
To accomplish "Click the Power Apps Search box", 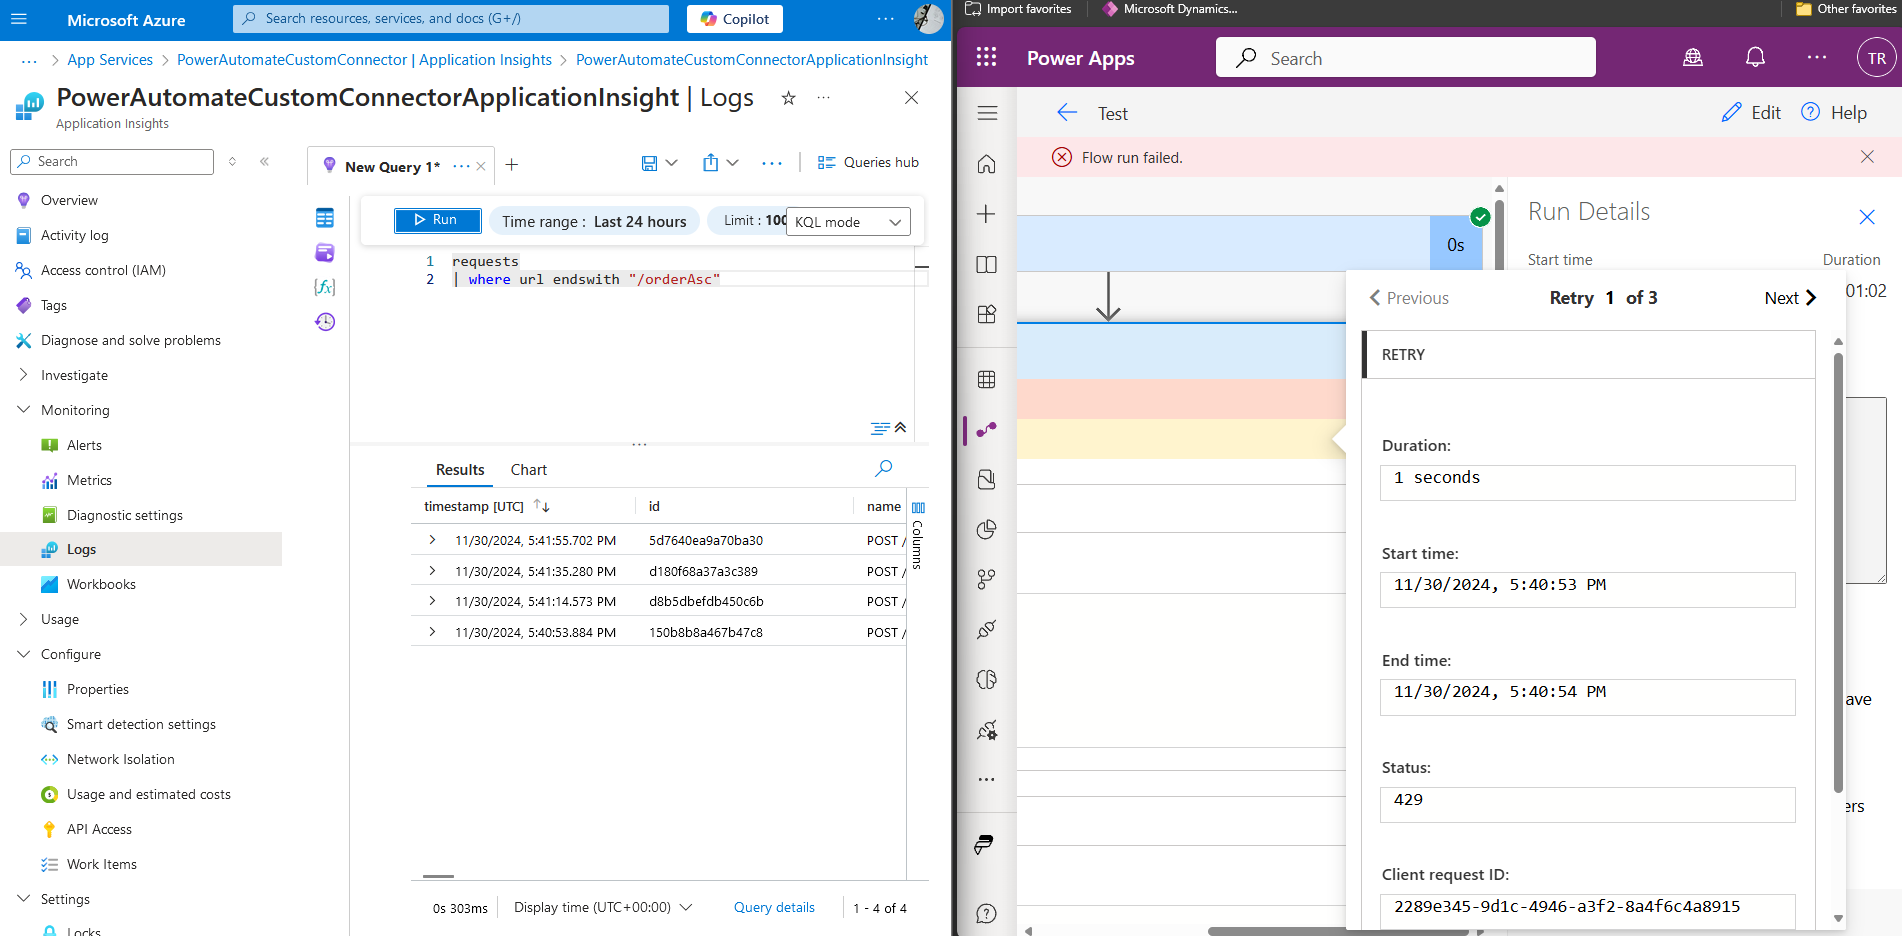I will [x=1405, y=58].
